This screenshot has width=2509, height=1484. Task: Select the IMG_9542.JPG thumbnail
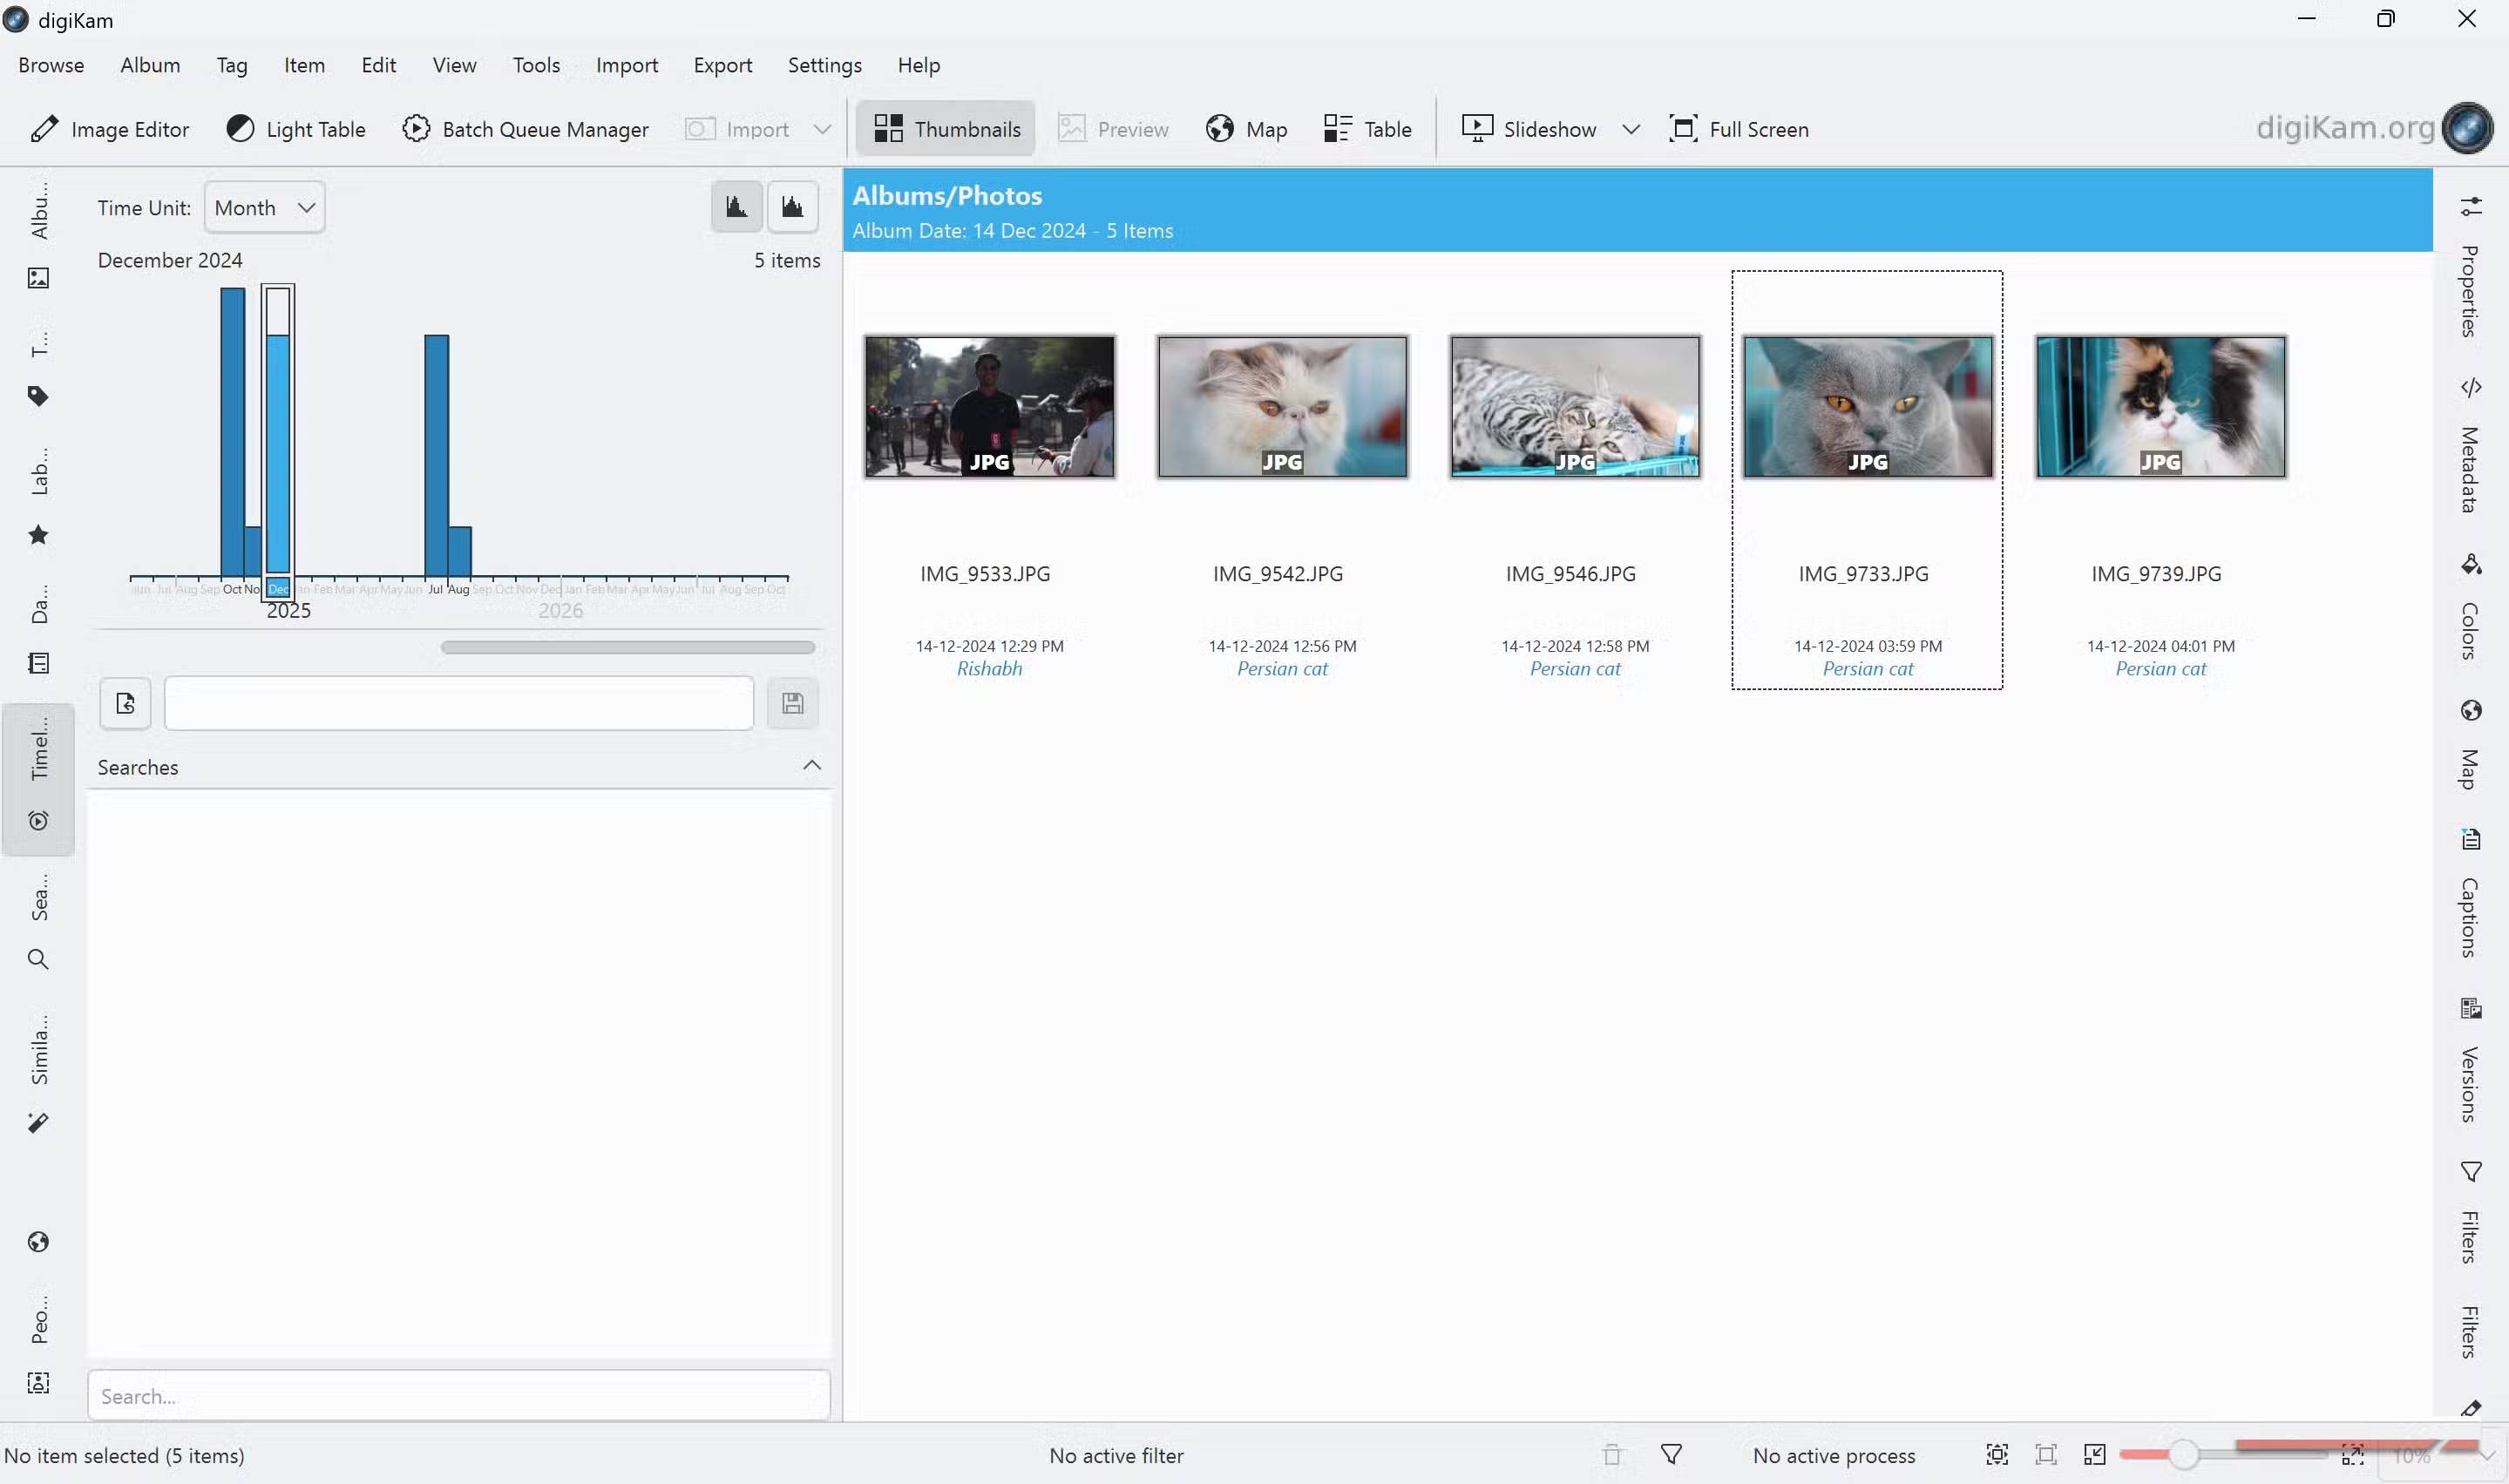click(1282, 407)
